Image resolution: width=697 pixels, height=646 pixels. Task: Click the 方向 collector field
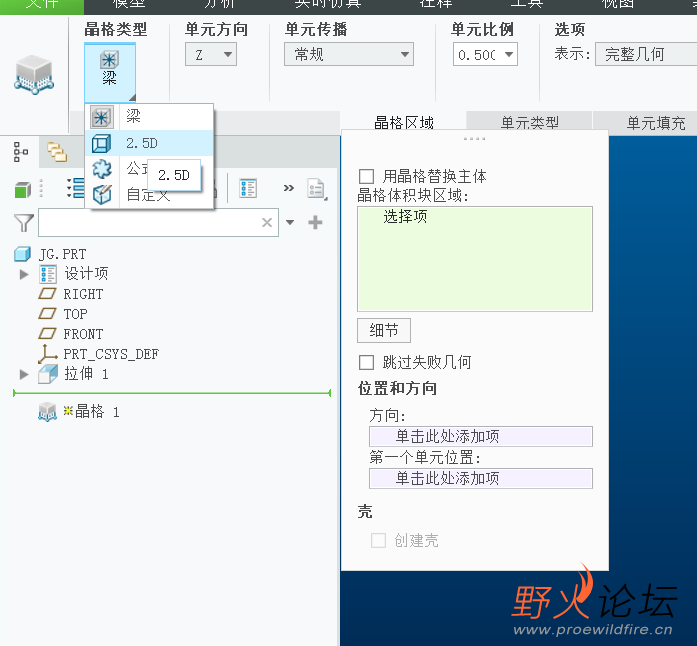481,436
